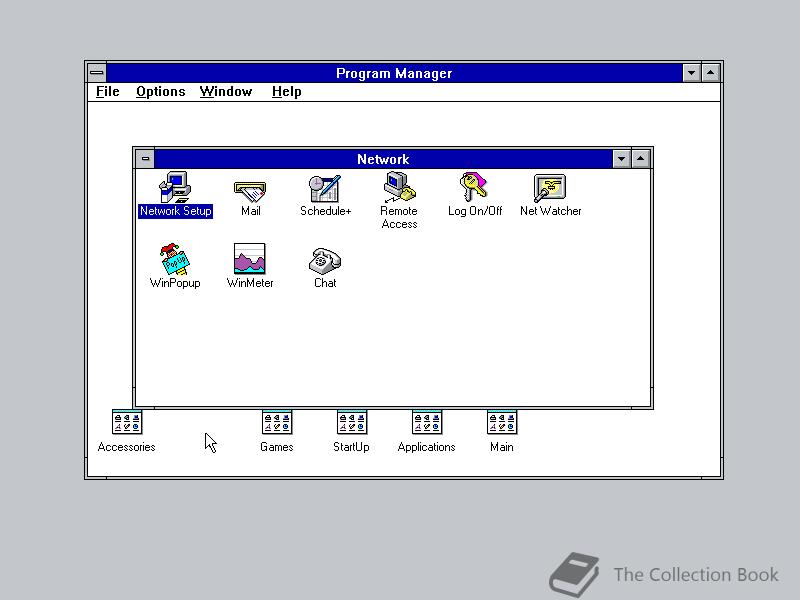Select the Remote Access icon
Viewport: 800px width, 600px height.
(x=399, y=187)
